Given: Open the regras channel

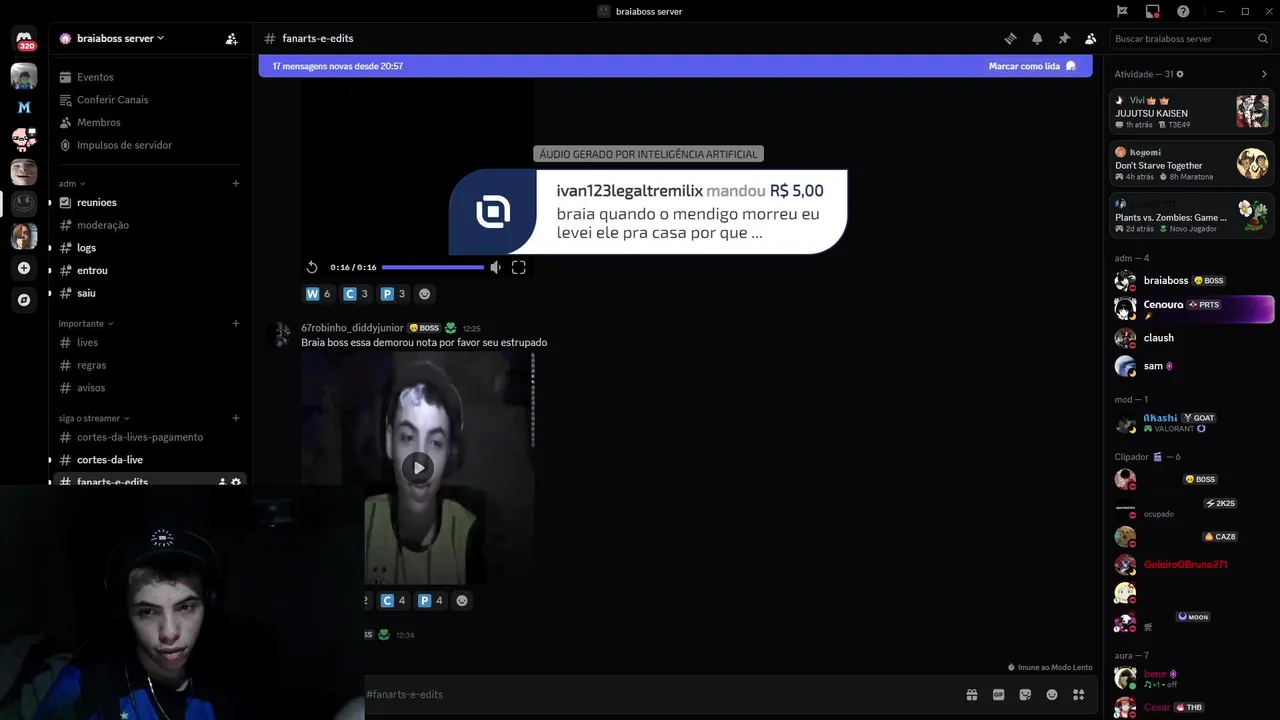Looking at the screenshot, I should tap(150, 365).
